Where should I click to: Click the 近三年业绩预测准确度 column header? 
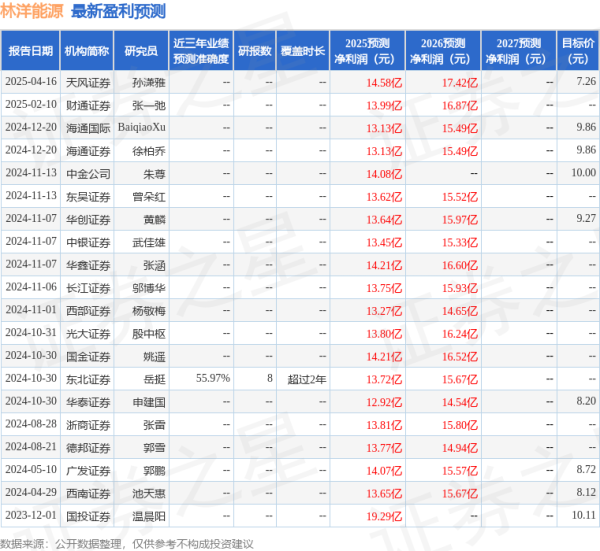tap(200, 49)
